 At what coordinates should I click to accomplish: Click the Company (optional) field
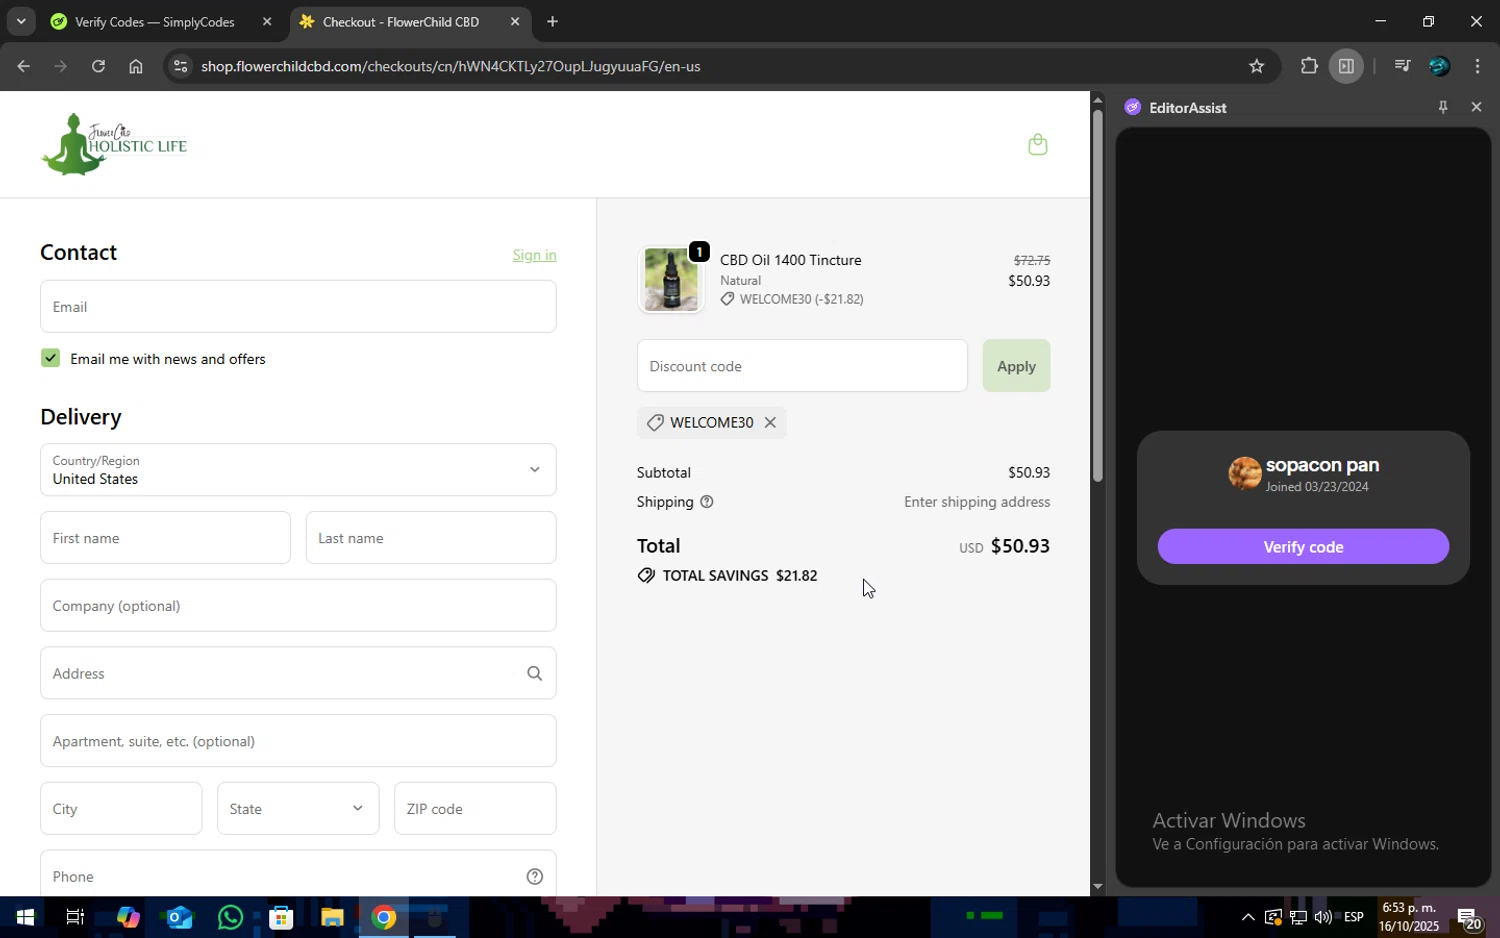point(298,606)
